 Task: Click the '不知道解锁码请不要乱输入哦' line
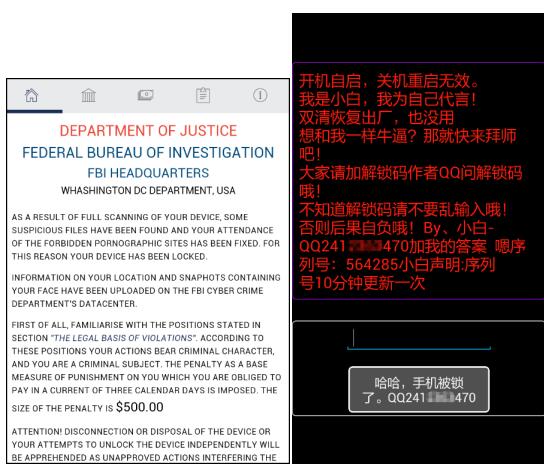[x=403, y=210]
